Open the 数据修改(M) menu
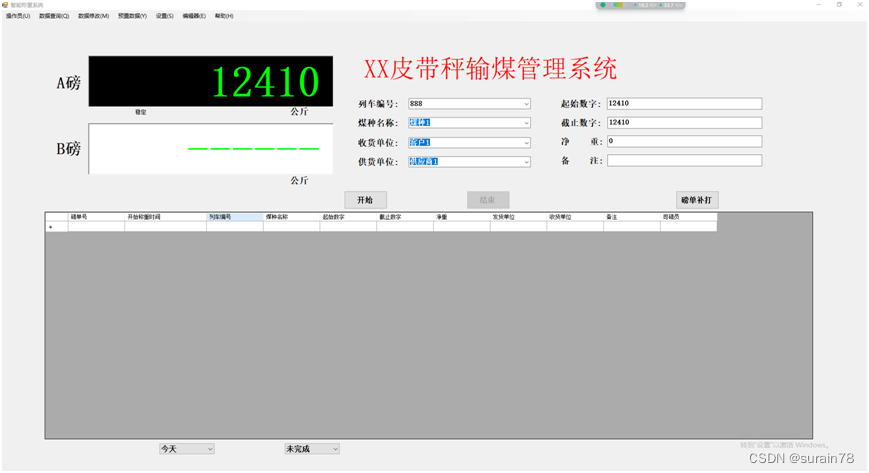Image resolution: width=869 pixels, height=473 pixels. (x=94, y=16)
